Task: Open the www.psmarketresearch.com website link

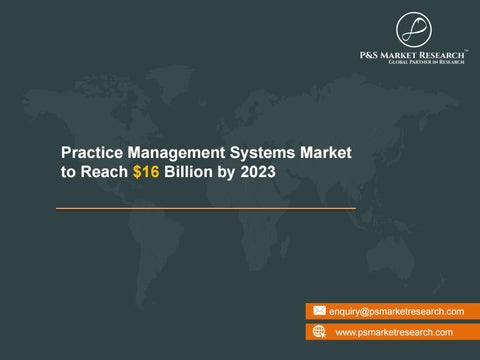Action: [x=394, y=332]
